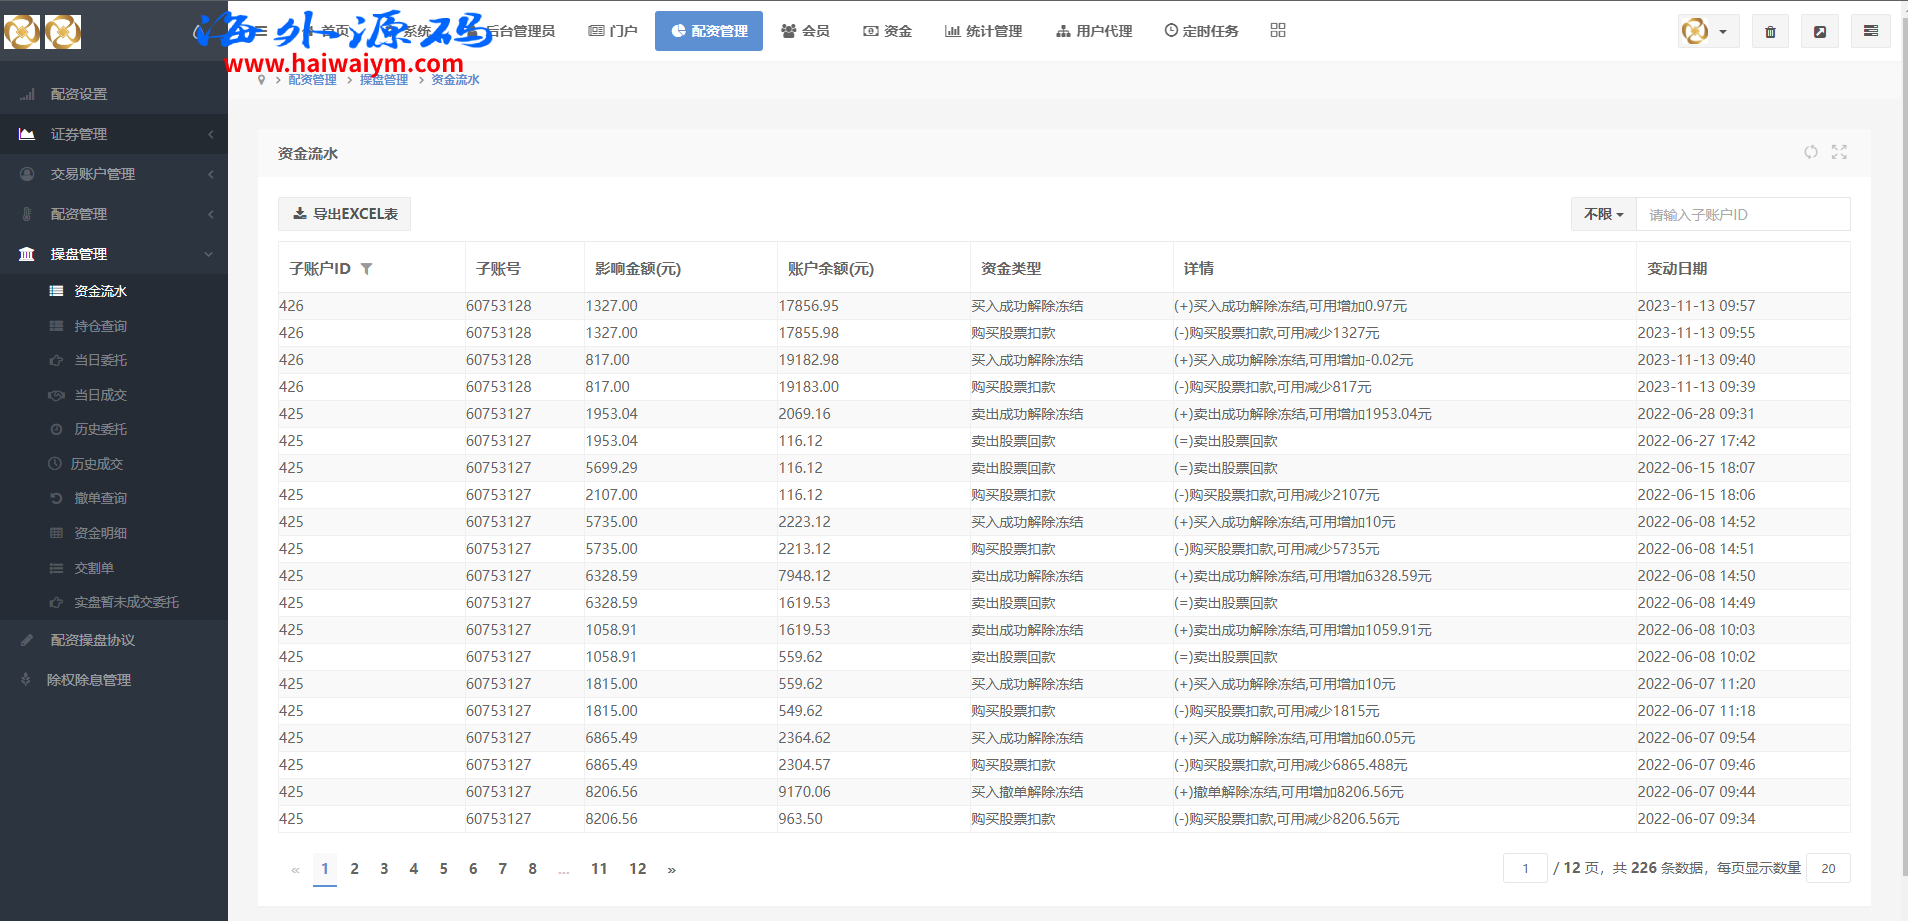Image resolution: width=1908 pixels, height=921 pixels.
Task: Click the rows-per-page number field
Action: click(x=1828, y=868)
